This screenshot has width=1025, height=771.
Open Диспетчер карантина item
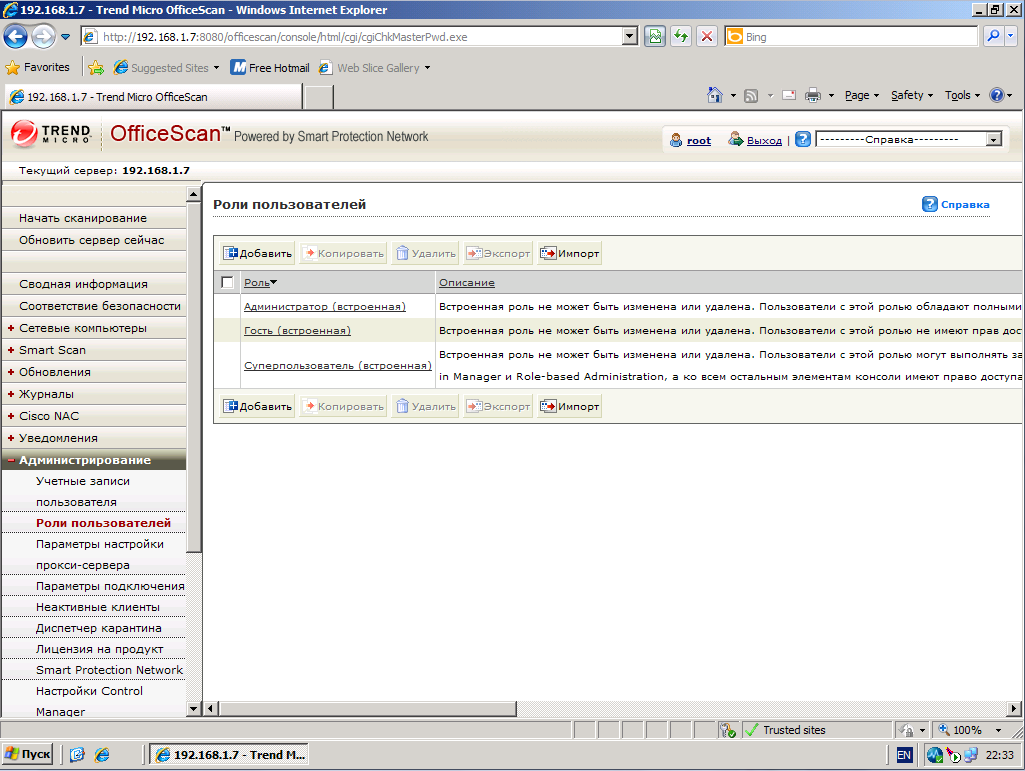(x=99, y=628)
